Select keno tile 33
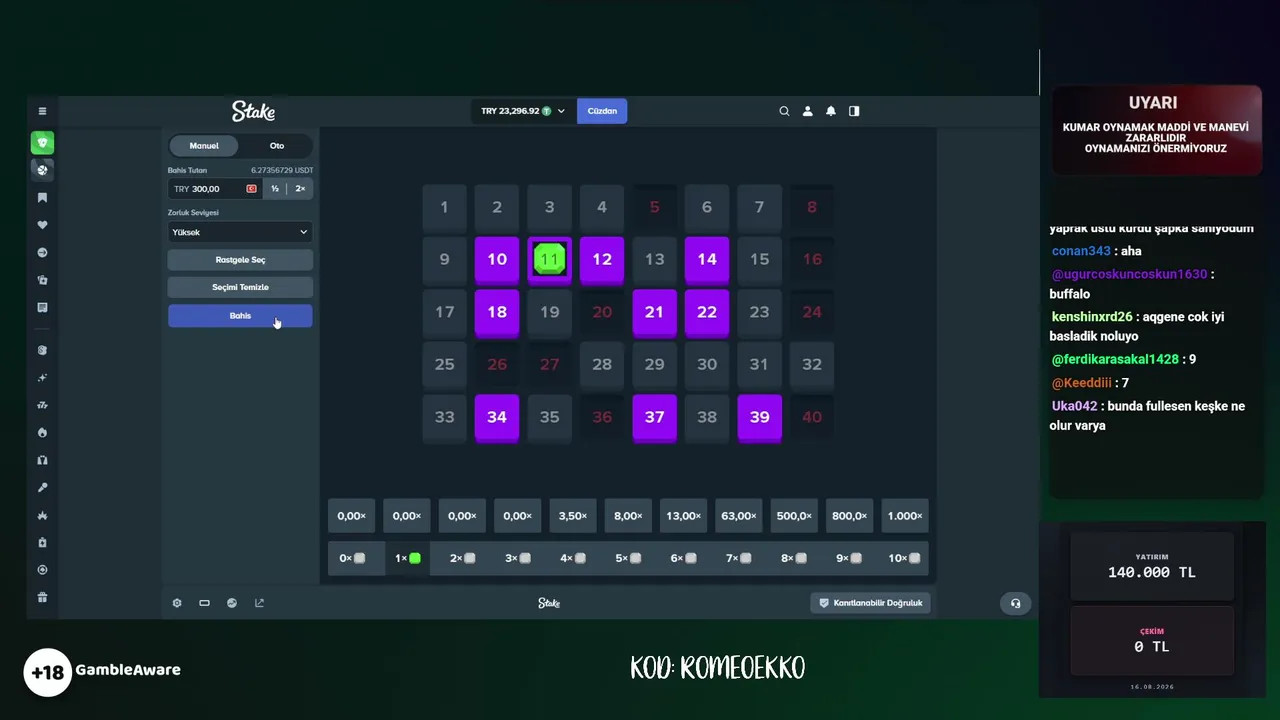This screenshot has width=1280, height=720. 444,417
